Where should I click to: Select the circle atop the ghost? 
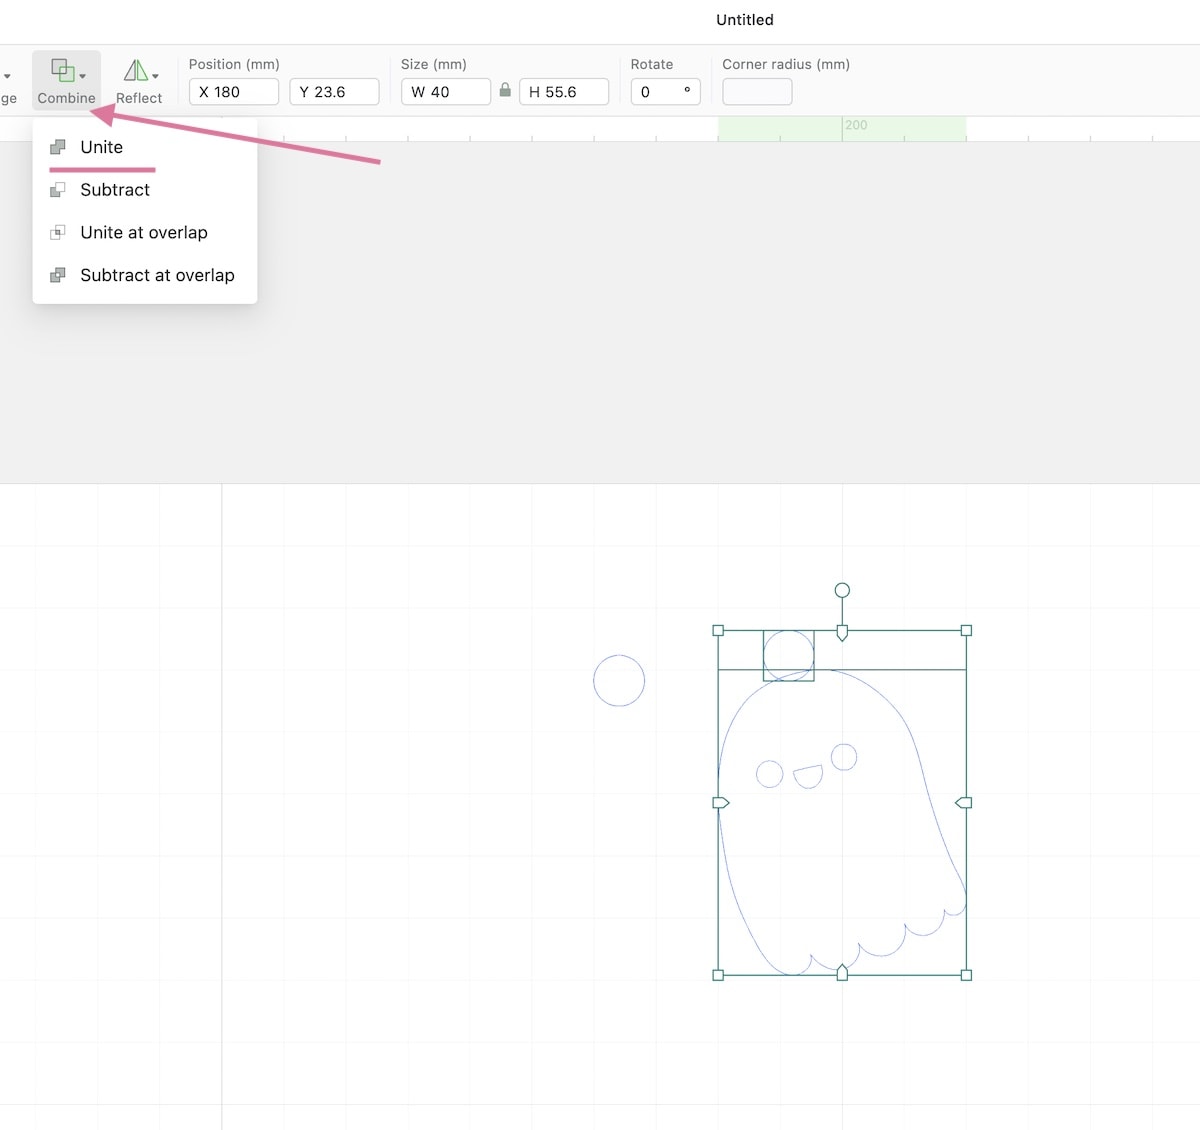789,656
